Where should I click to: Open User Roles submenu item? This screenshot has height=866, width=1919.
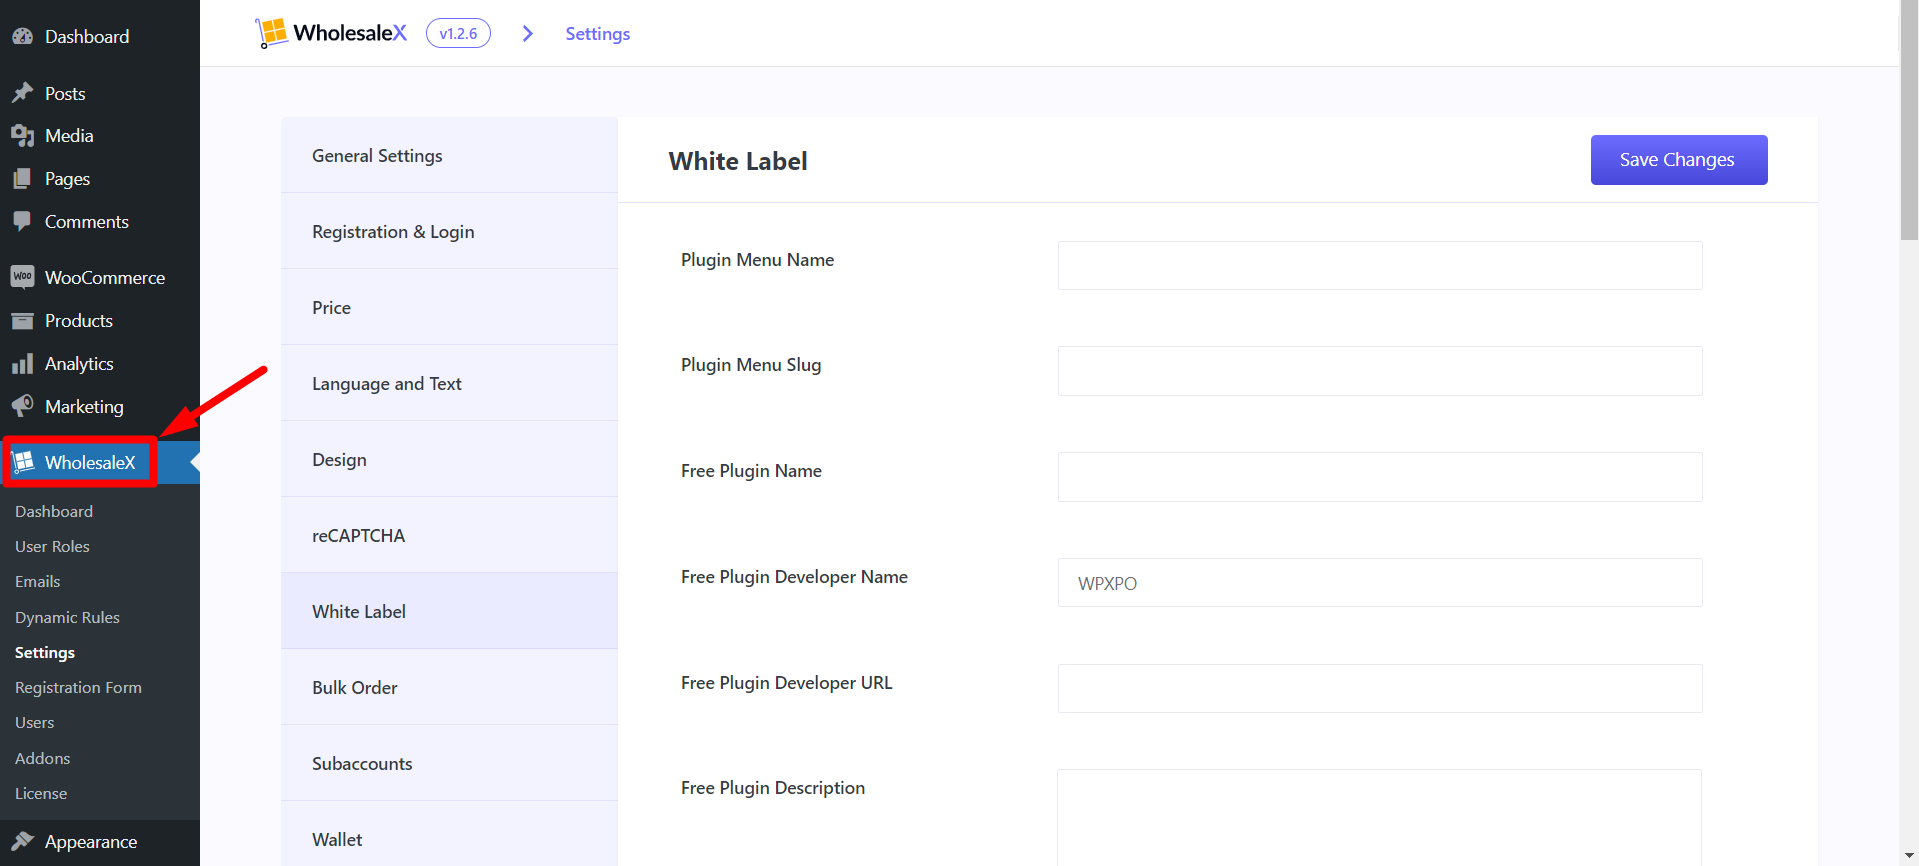click(52, 546)
